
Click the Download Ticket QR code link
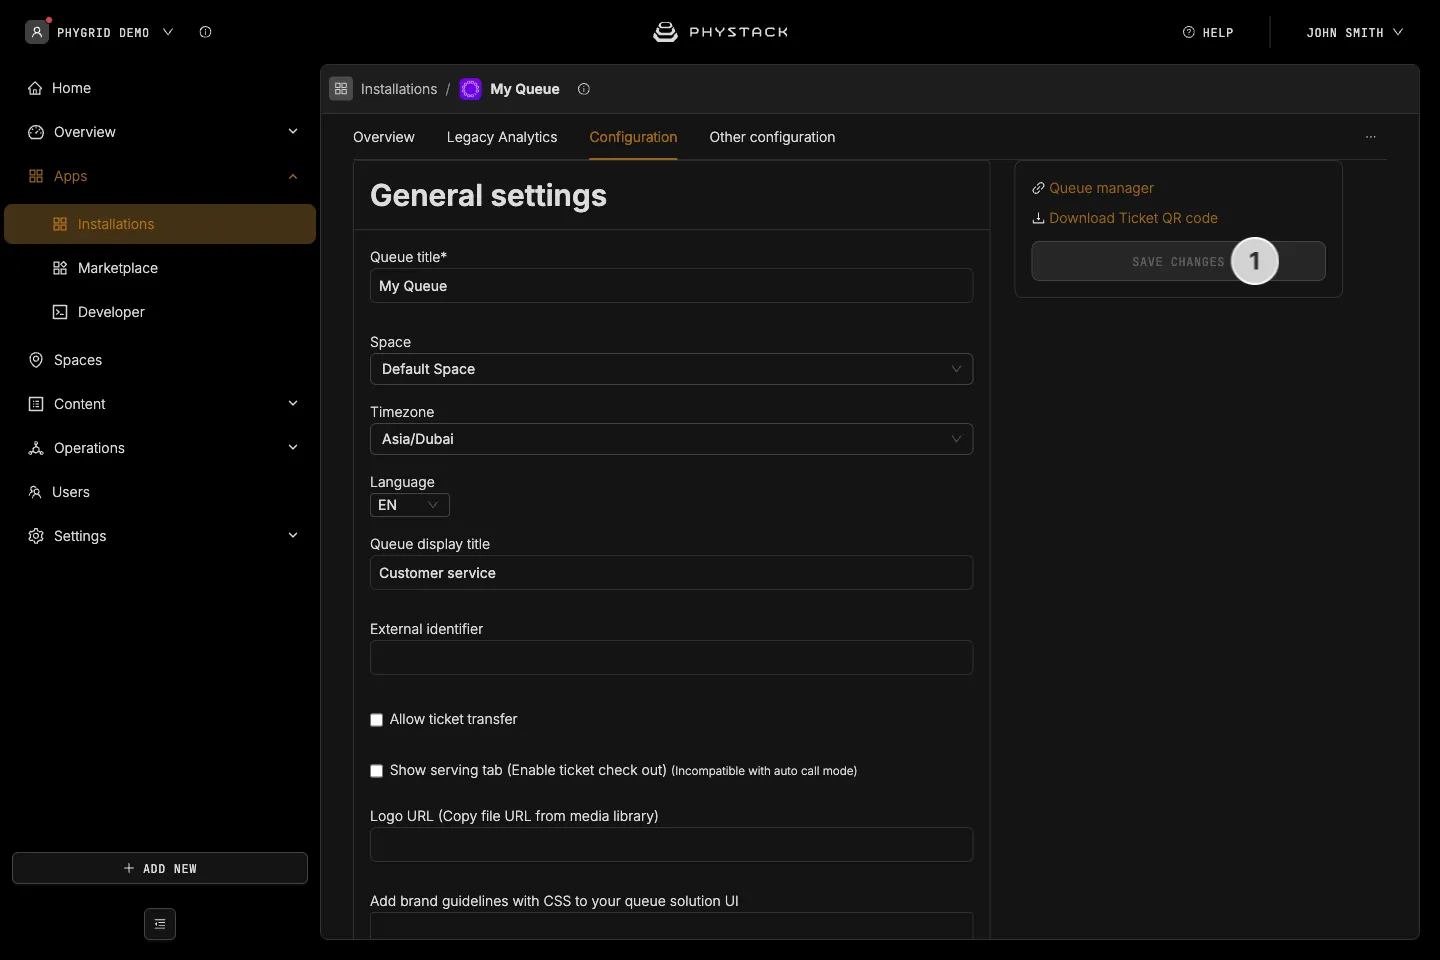click(1125, 218)
